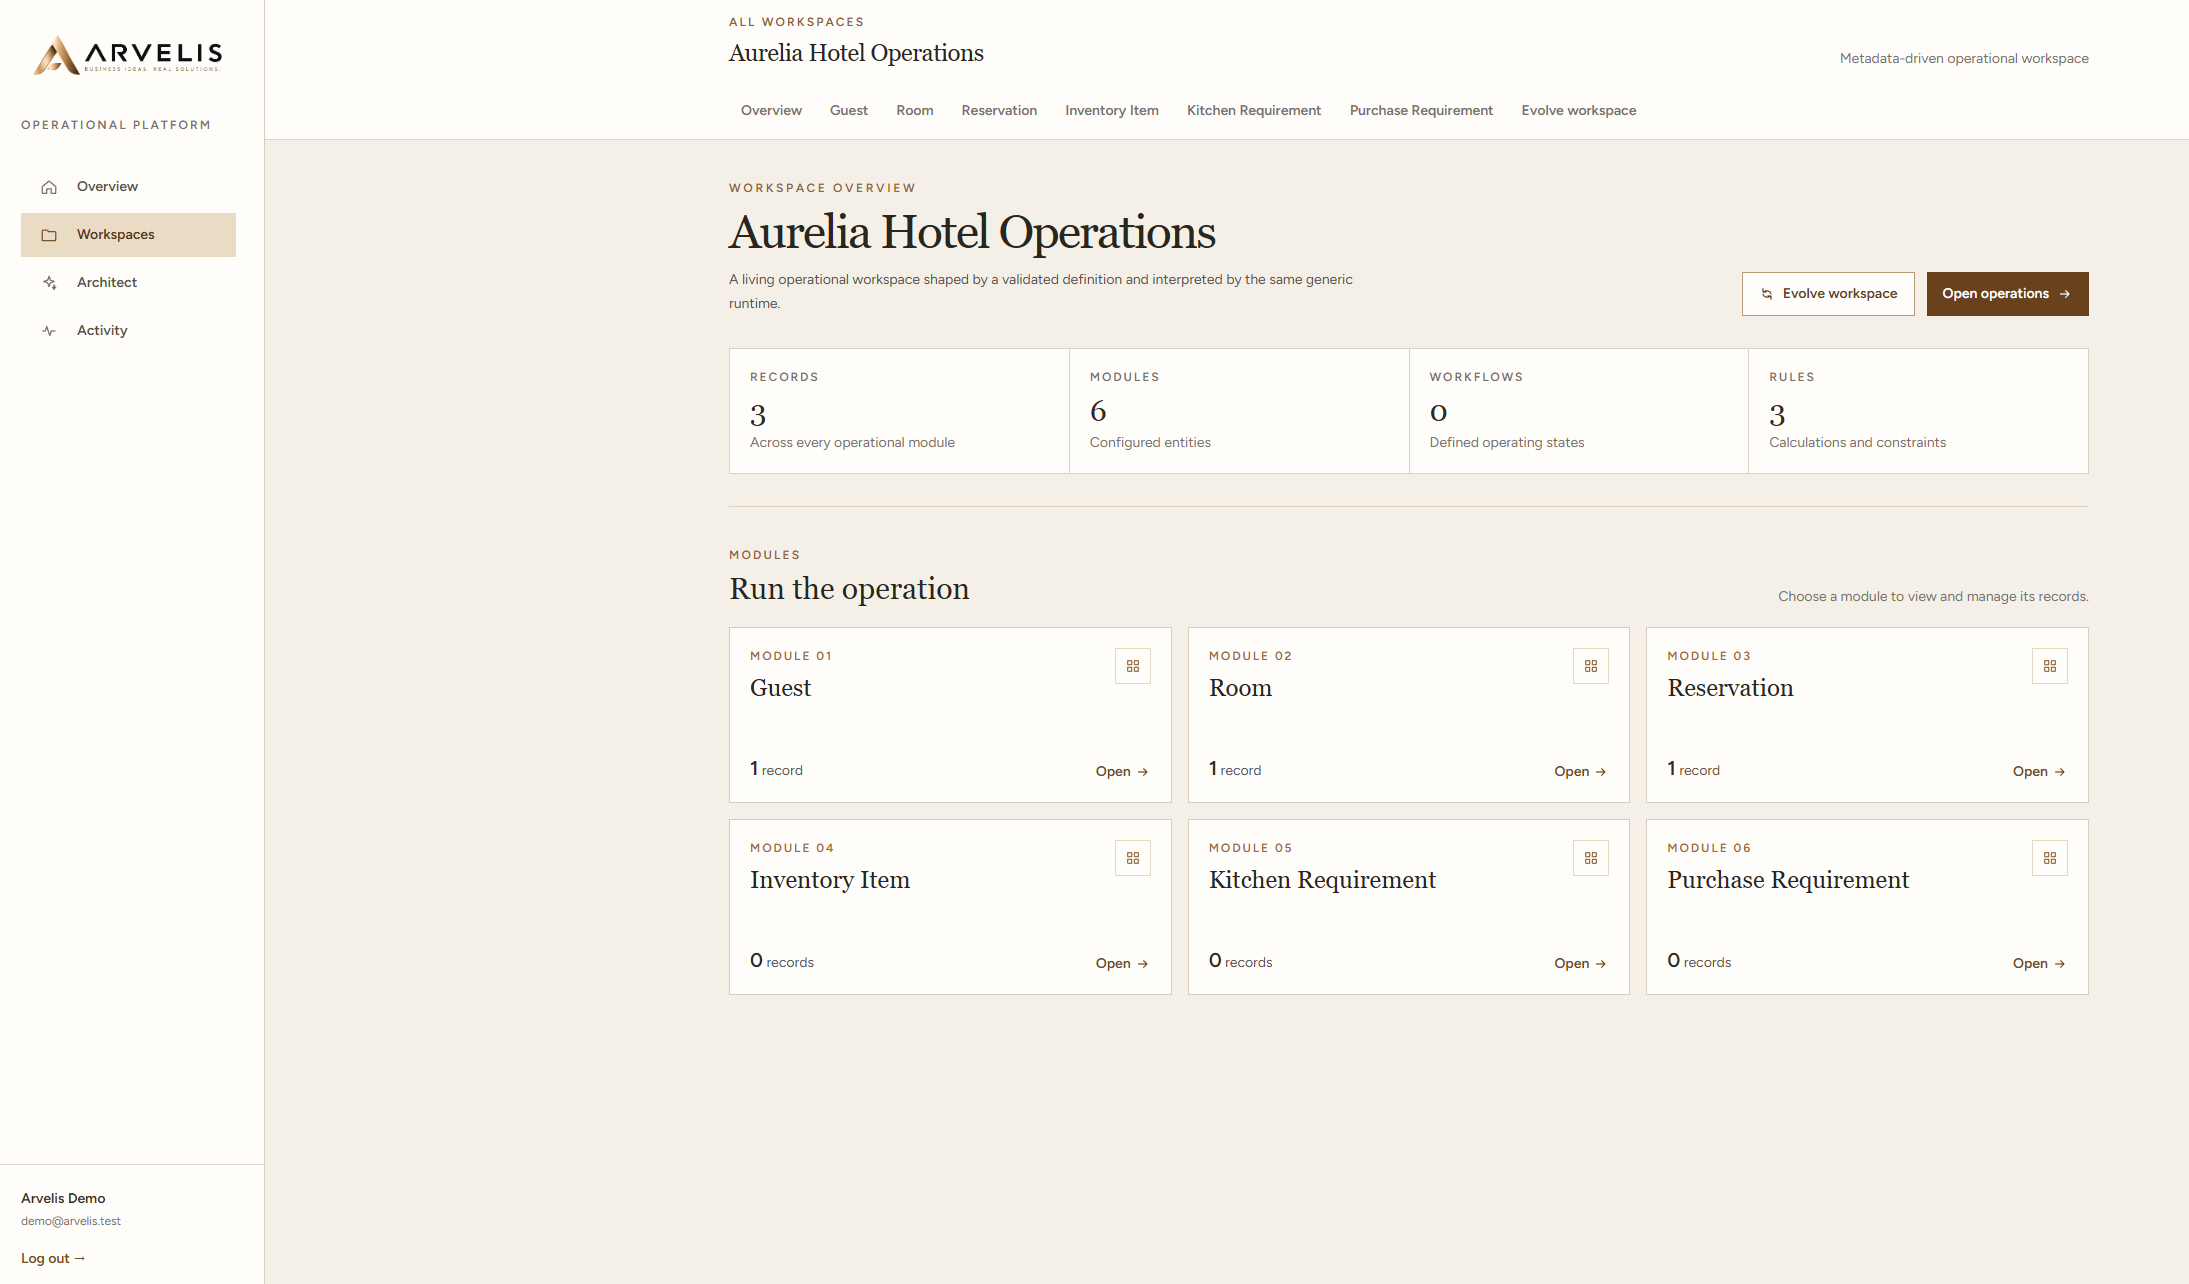Click the Workflows stat card
The image size is (2189, 1284).
pyautogui.click(x=1579, y=411)
